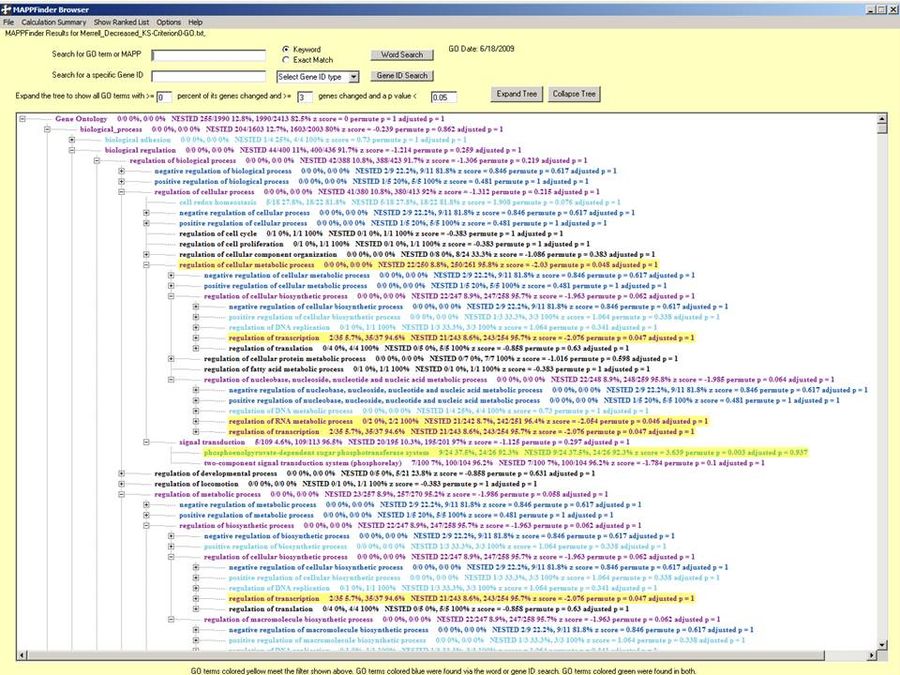Click the horizontal scrollbar right arrow
900x675 pixels.
tap(872, 655)
